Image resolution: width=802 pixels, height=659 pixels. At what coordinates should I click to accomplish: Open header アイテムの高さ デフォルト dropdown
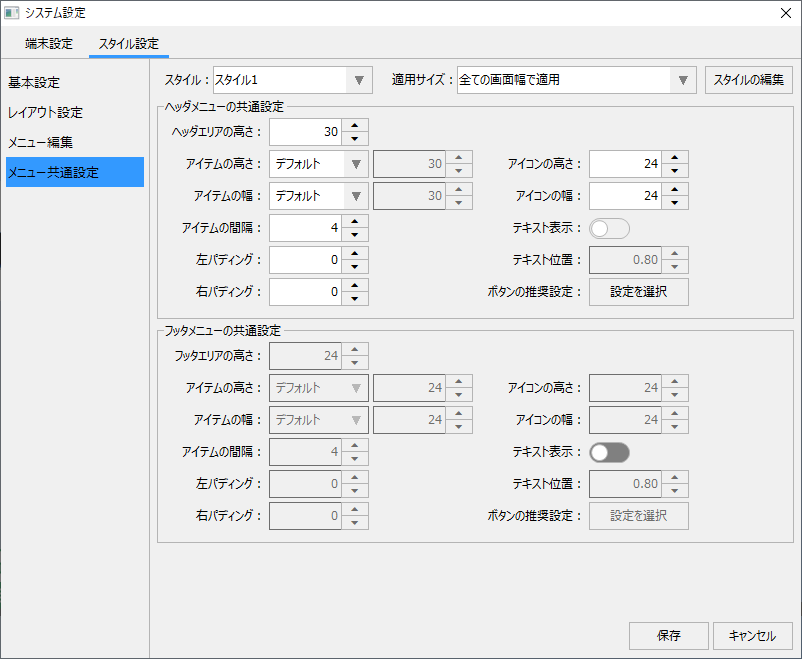point(318,164)
